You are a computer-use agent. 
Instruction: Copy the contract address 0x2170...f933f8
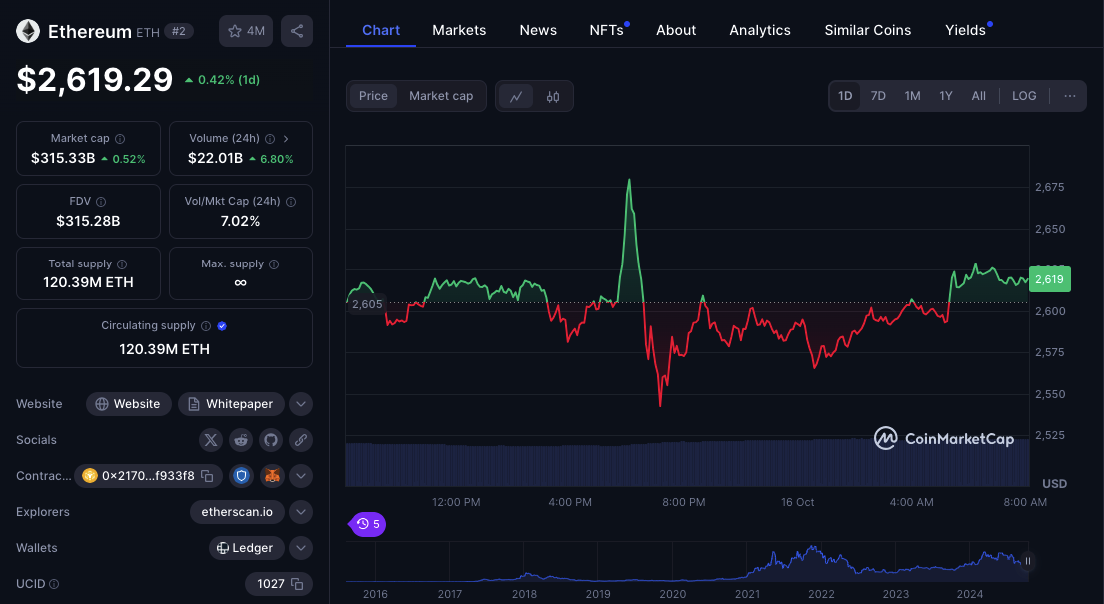(x=207, y=476)
